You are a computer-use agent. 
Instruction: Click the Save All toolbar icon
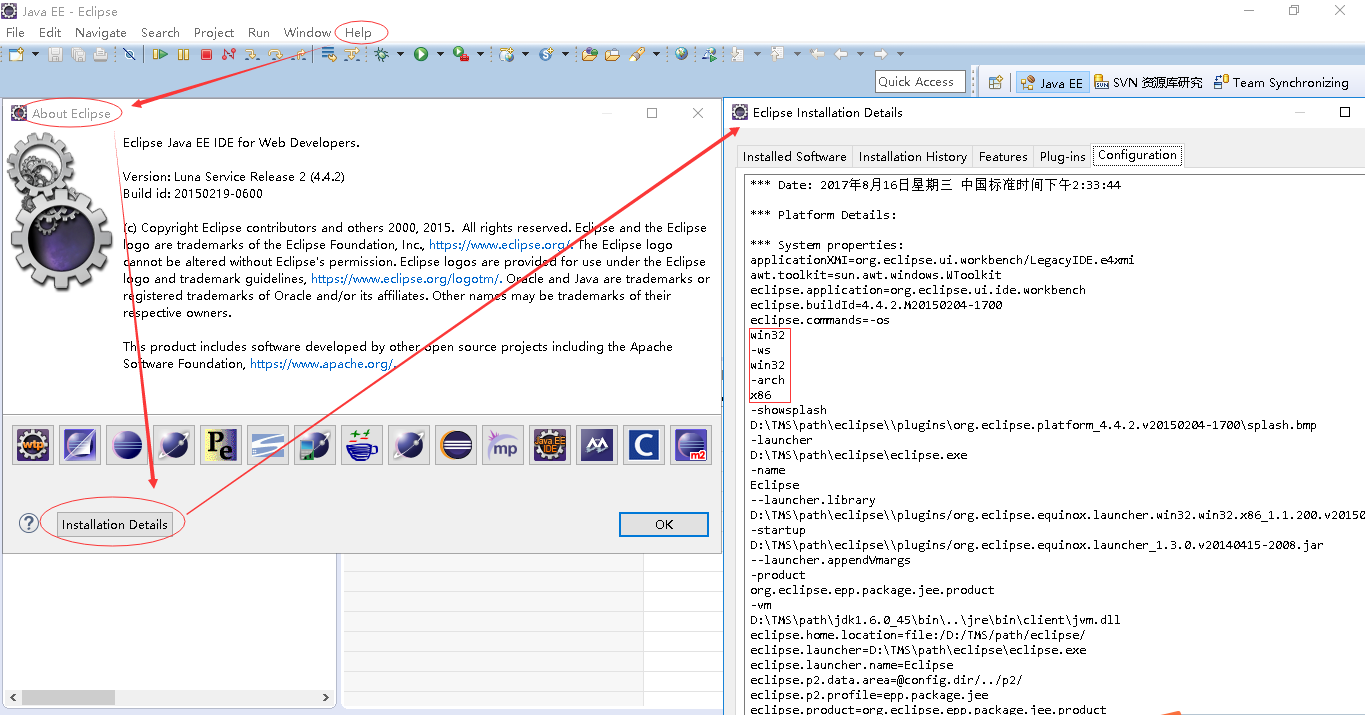[78, 54]
